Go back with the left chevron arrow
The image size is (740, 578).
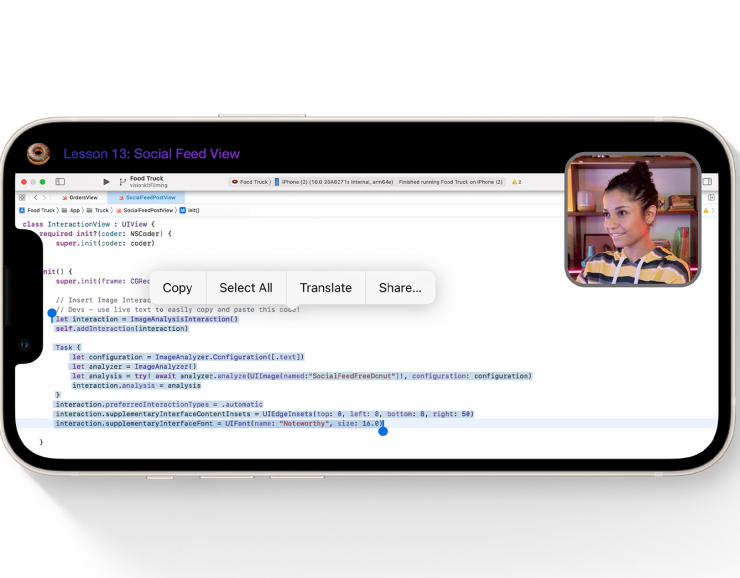point(34,198)
